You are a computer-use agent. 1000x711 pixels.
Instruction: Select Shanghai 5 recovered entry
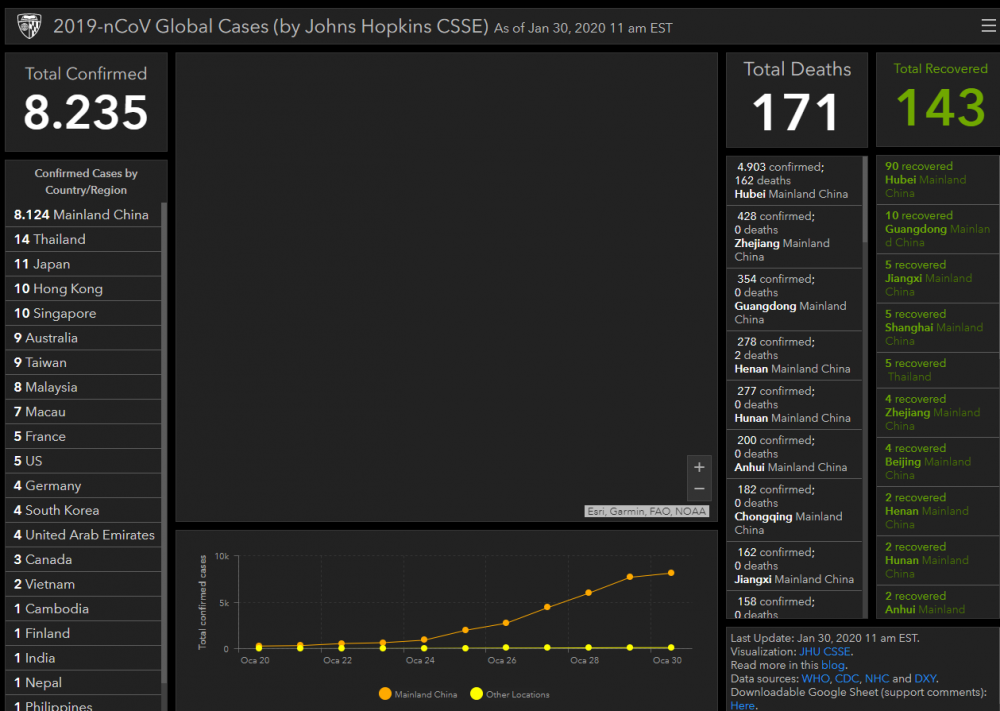938,327
